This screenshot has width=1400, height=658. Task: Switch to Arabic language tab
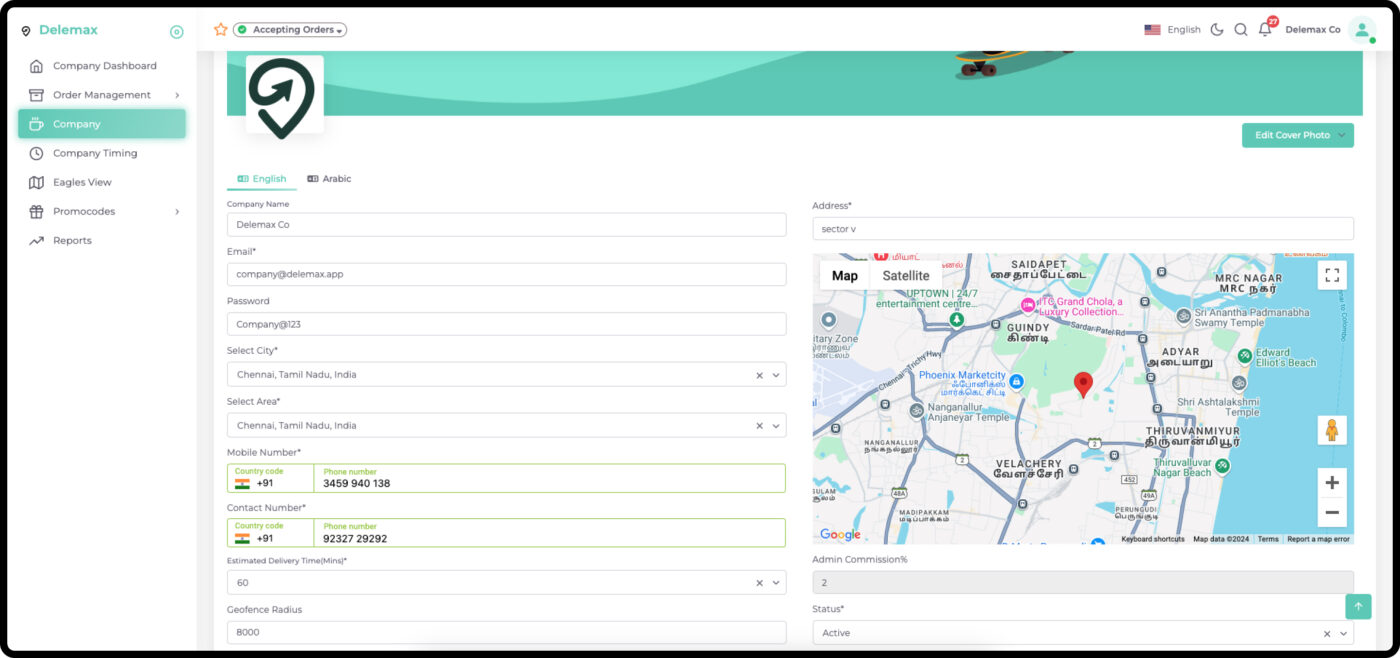[330, 179]
